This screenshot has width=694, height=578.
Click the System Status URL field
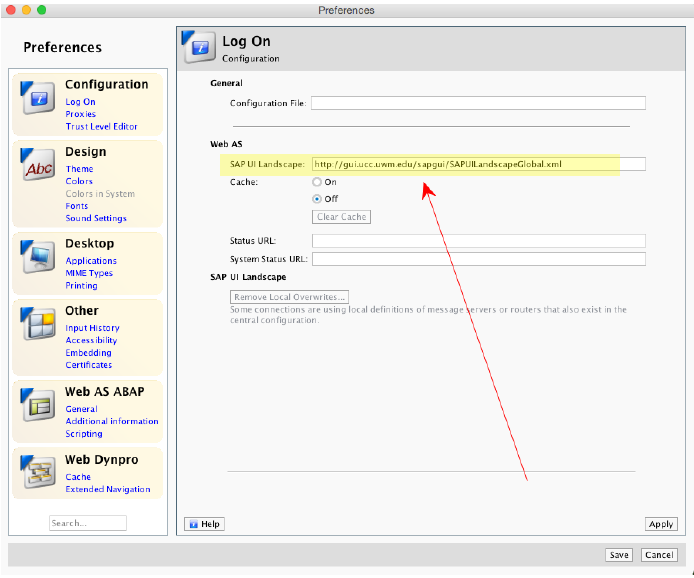pos(479,259)
